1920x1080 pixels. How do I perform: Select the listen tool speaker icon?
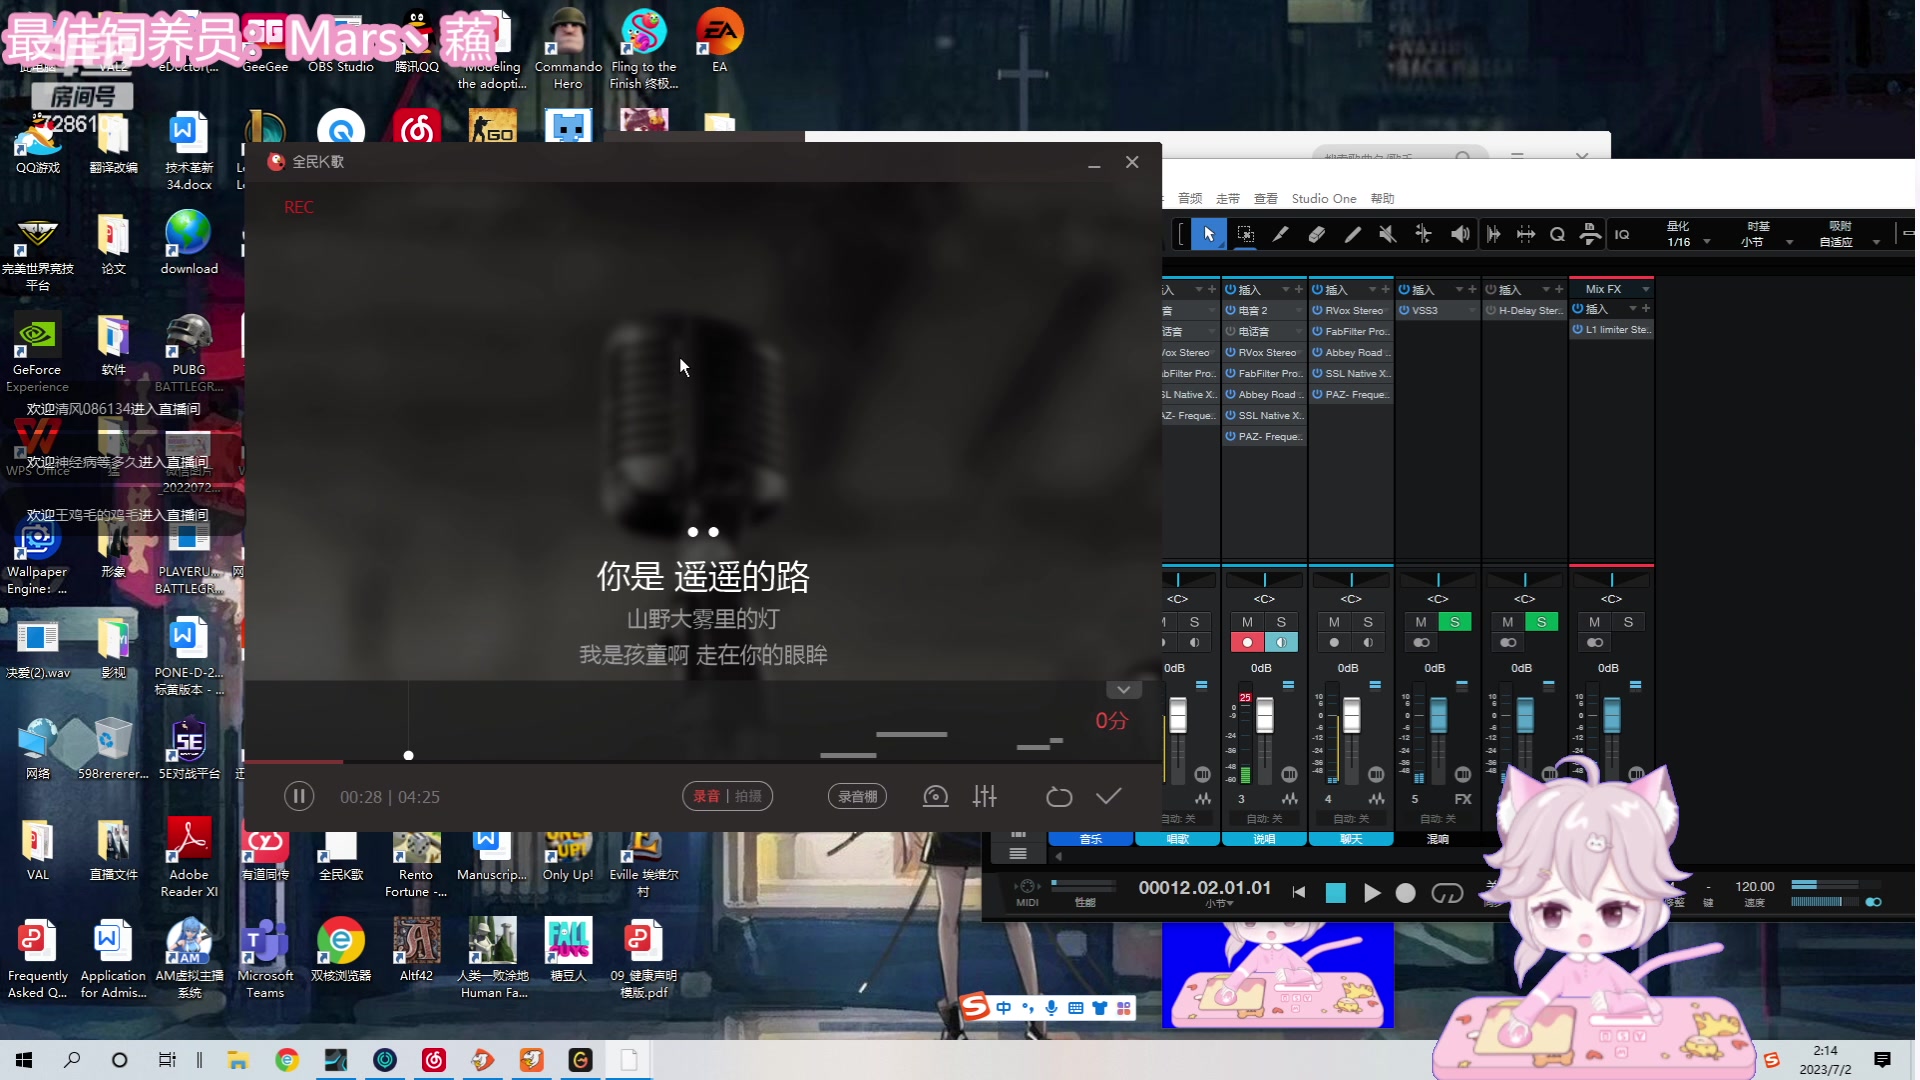(x=1459, y=233)
